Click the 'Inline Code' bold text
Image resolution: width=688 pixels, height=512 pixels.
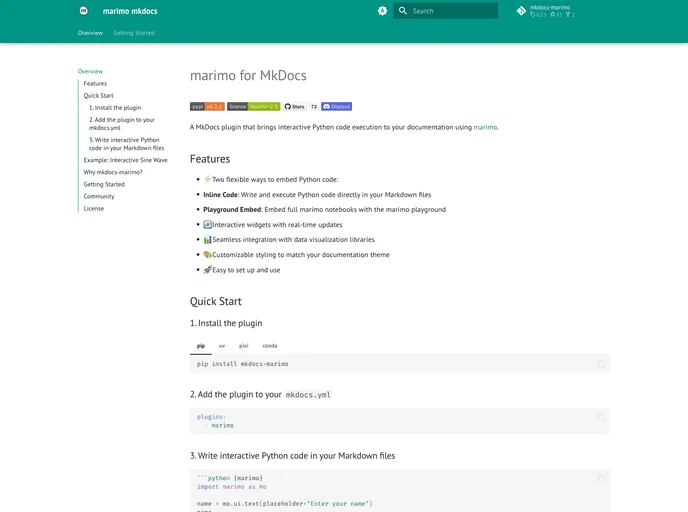click(220, 195)
